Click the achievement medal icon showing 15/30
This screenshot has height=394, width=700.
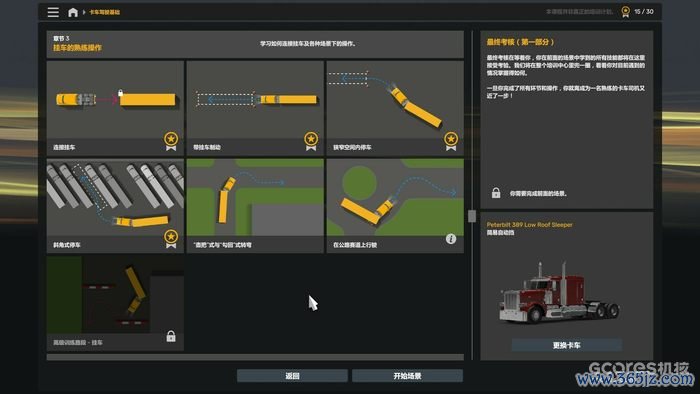point(625,12)
